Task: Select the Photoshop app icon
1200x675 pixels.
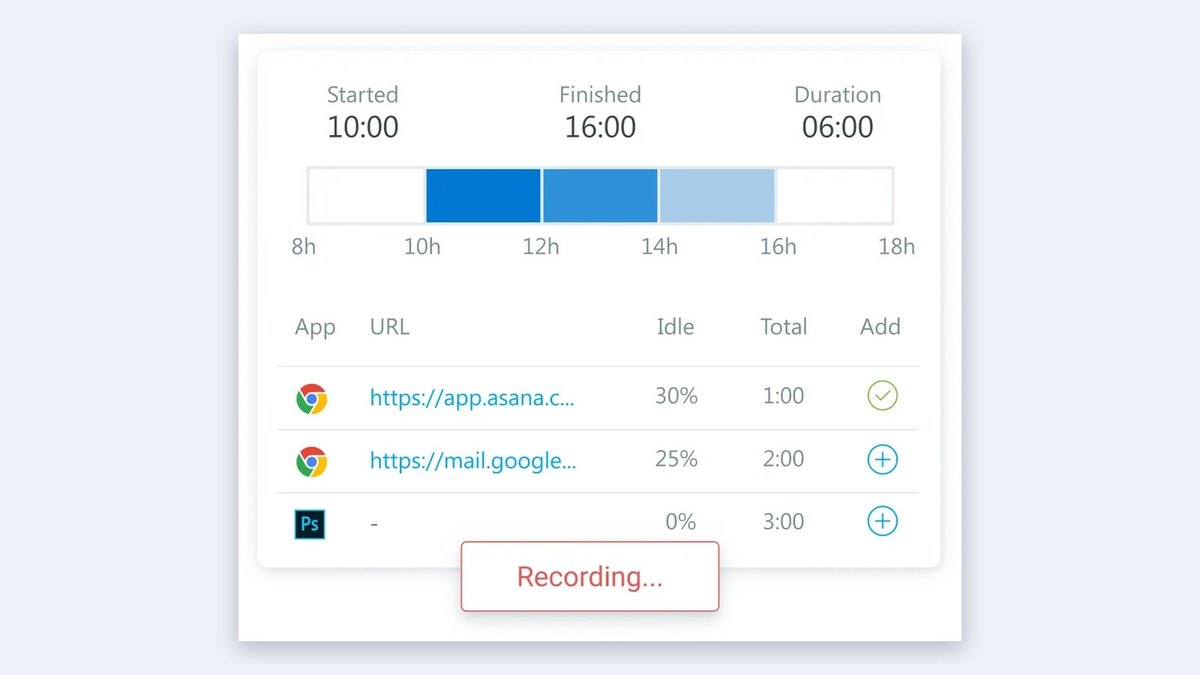Action: (x=310, y=524)
